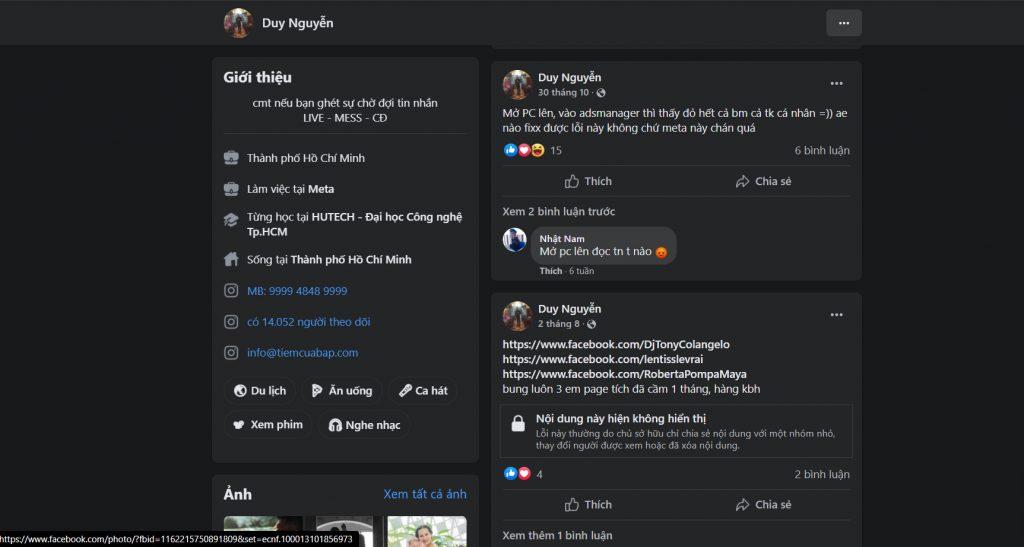
Task: Open the first photo thumbnail in Ảnh
Action: coord(263,531)
